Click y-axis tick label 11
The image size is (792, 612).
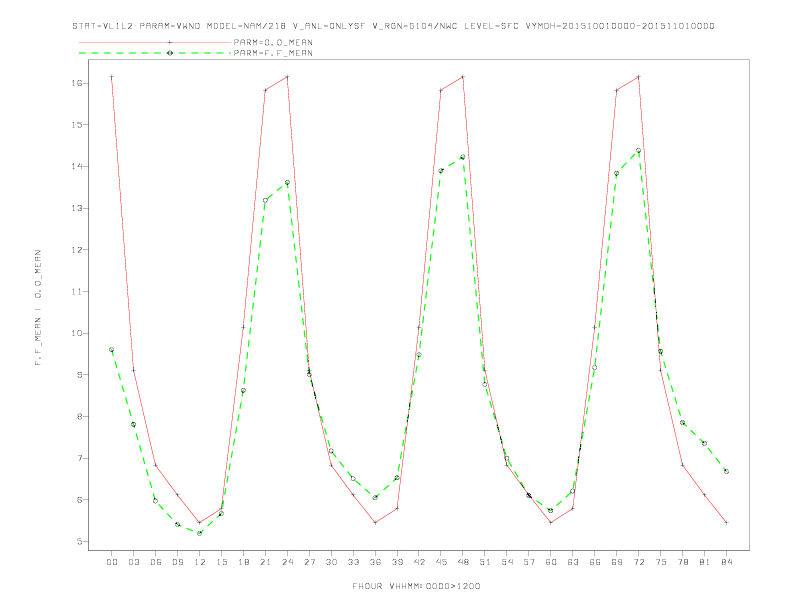[x=77, y=292]
